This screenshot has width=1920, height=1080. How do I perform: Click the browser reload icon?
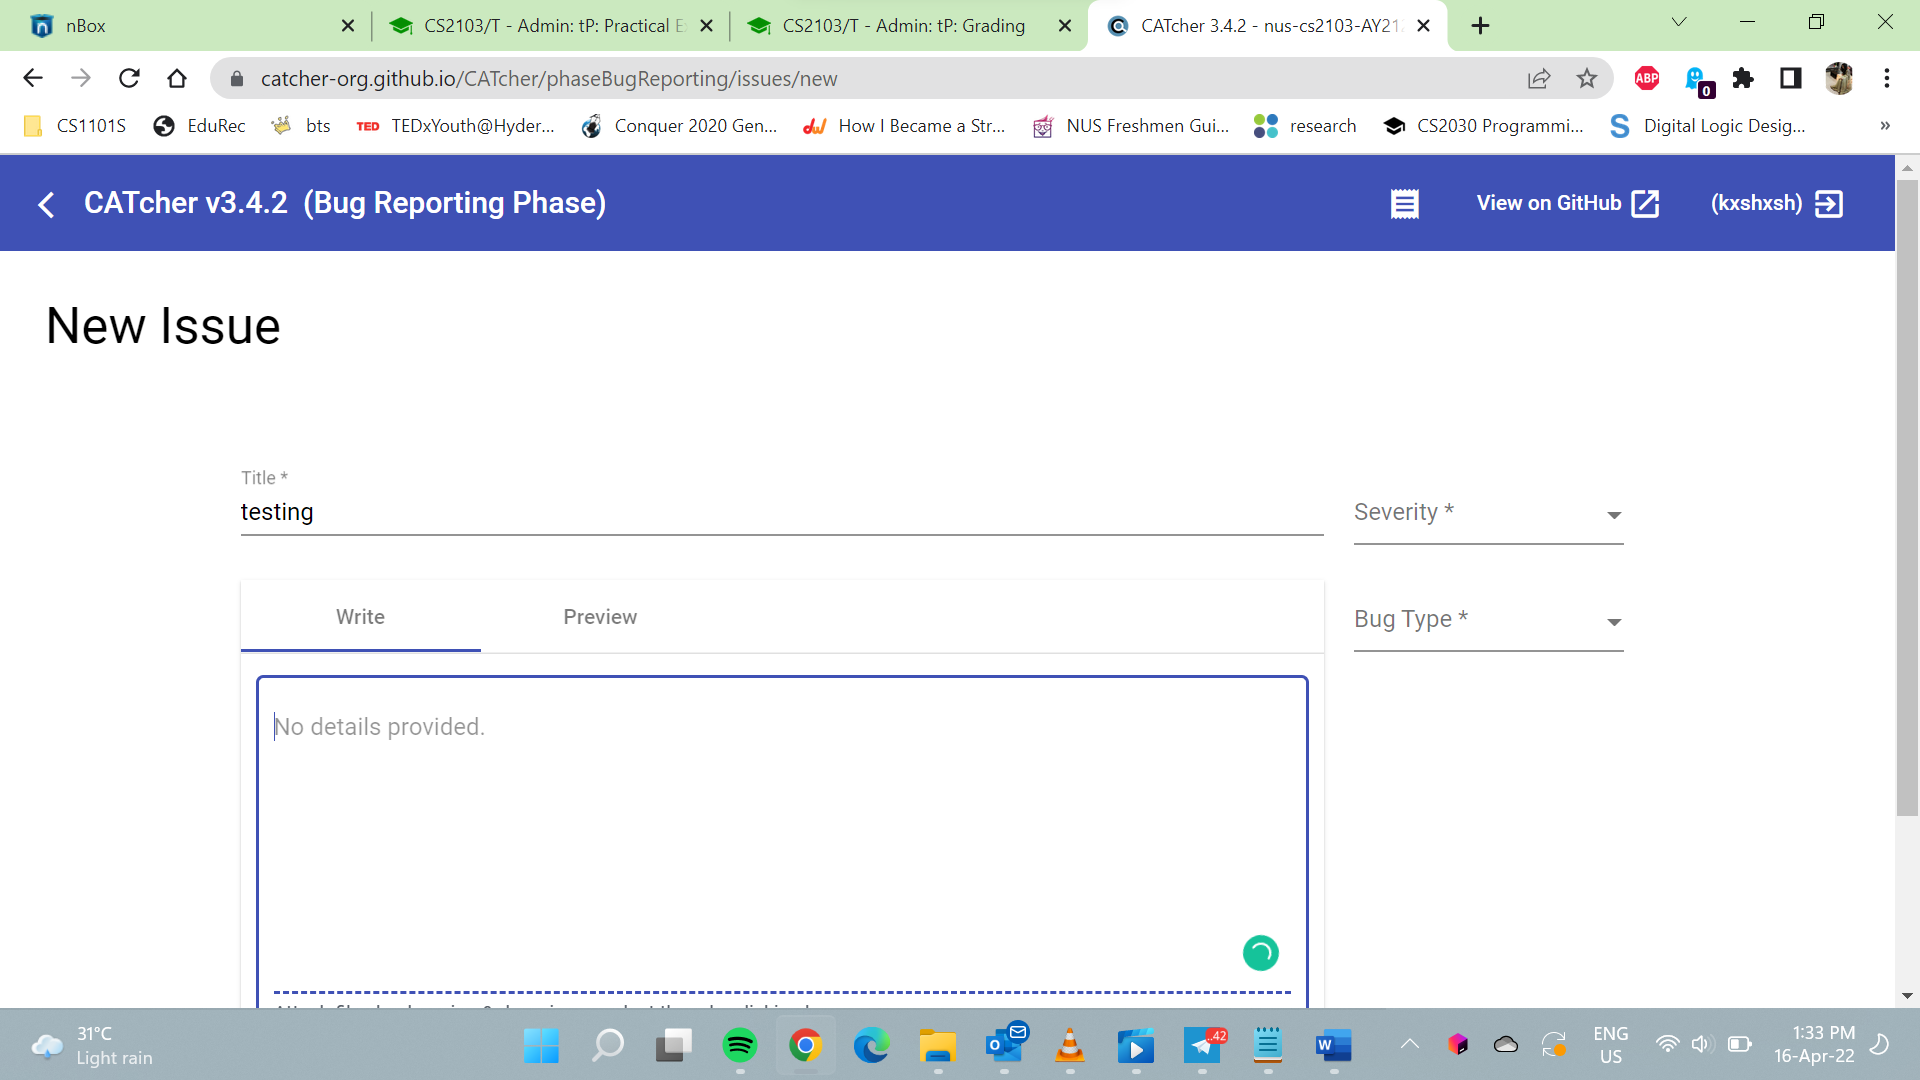pos(129,78)
